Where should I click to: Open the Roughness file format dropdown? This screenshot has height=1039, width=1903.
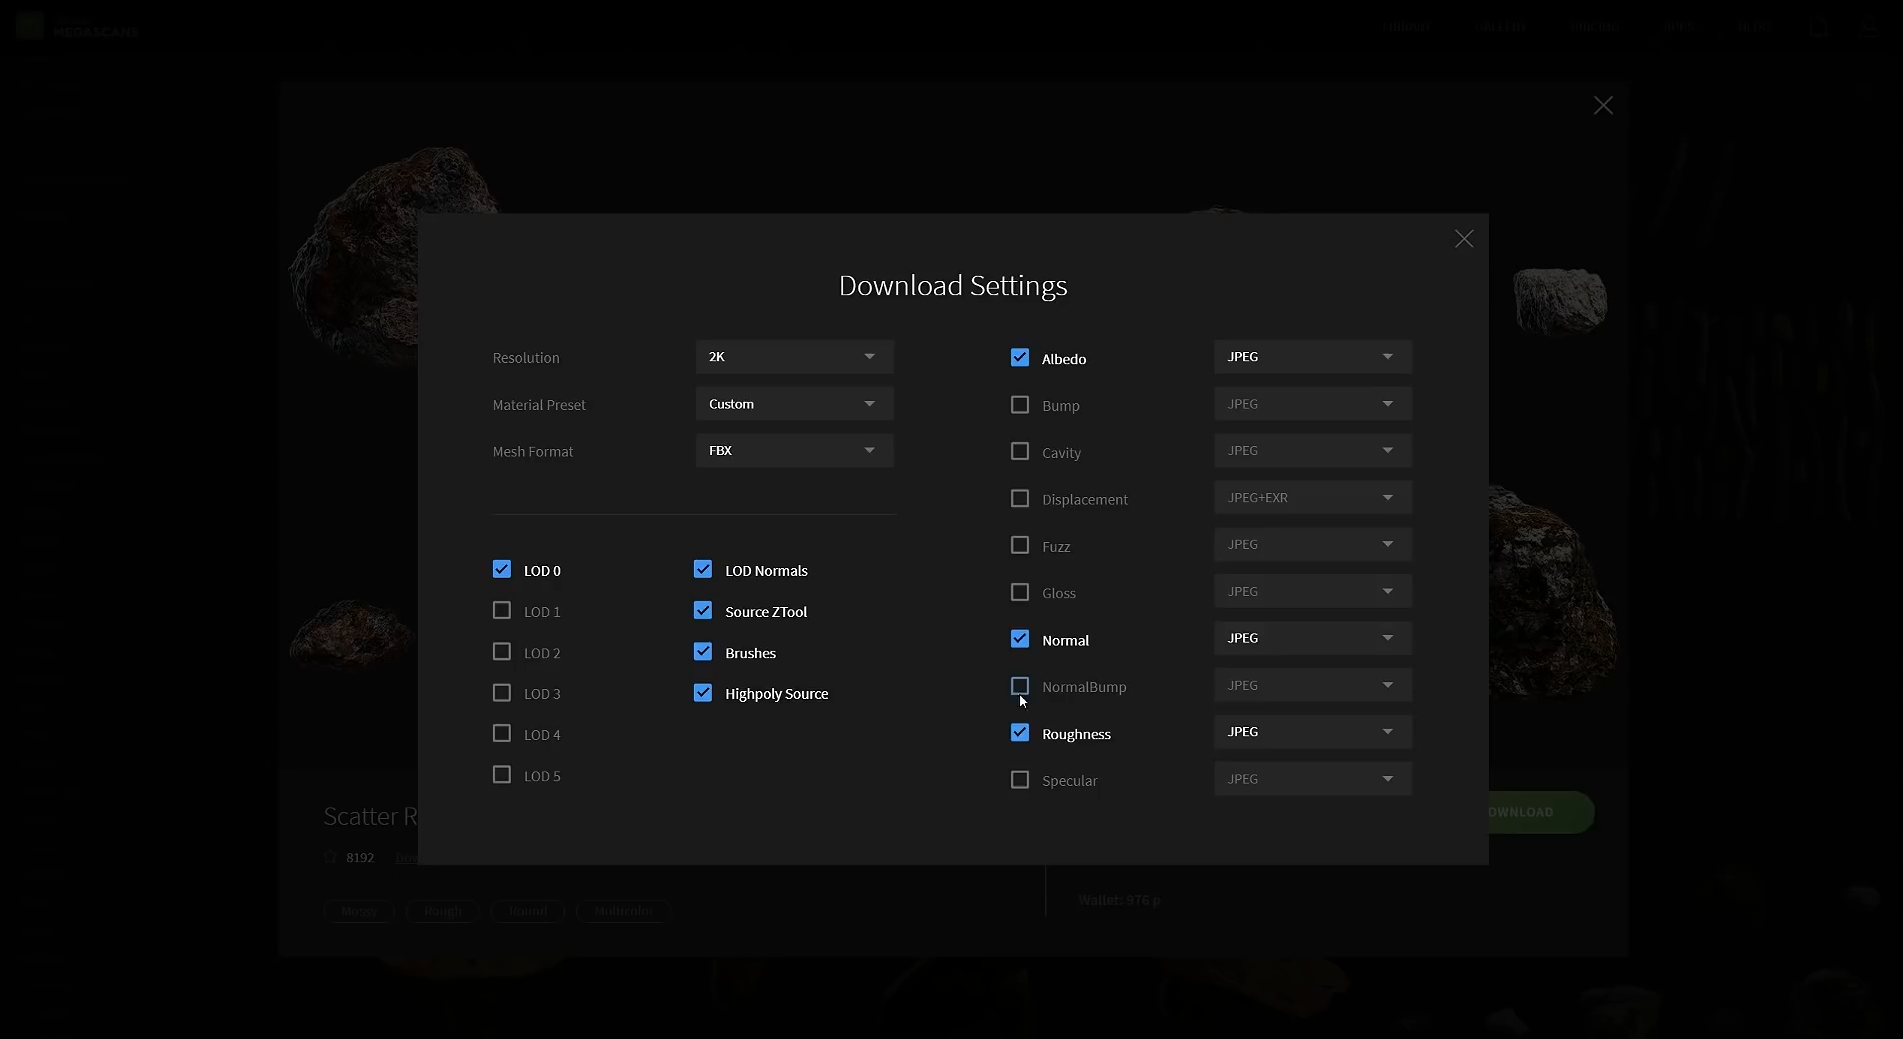[1311, 732]
